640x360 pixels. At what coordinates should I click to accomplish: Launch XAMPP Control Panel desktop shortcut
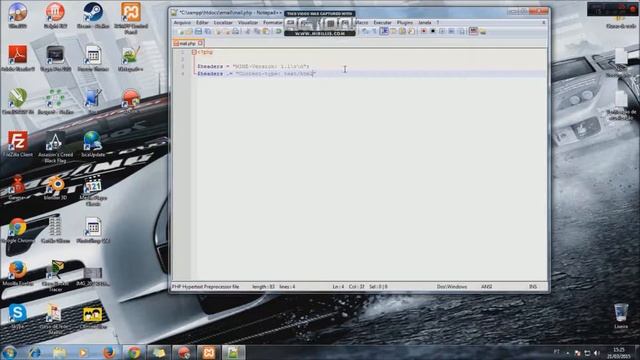(x=131, y=18)
